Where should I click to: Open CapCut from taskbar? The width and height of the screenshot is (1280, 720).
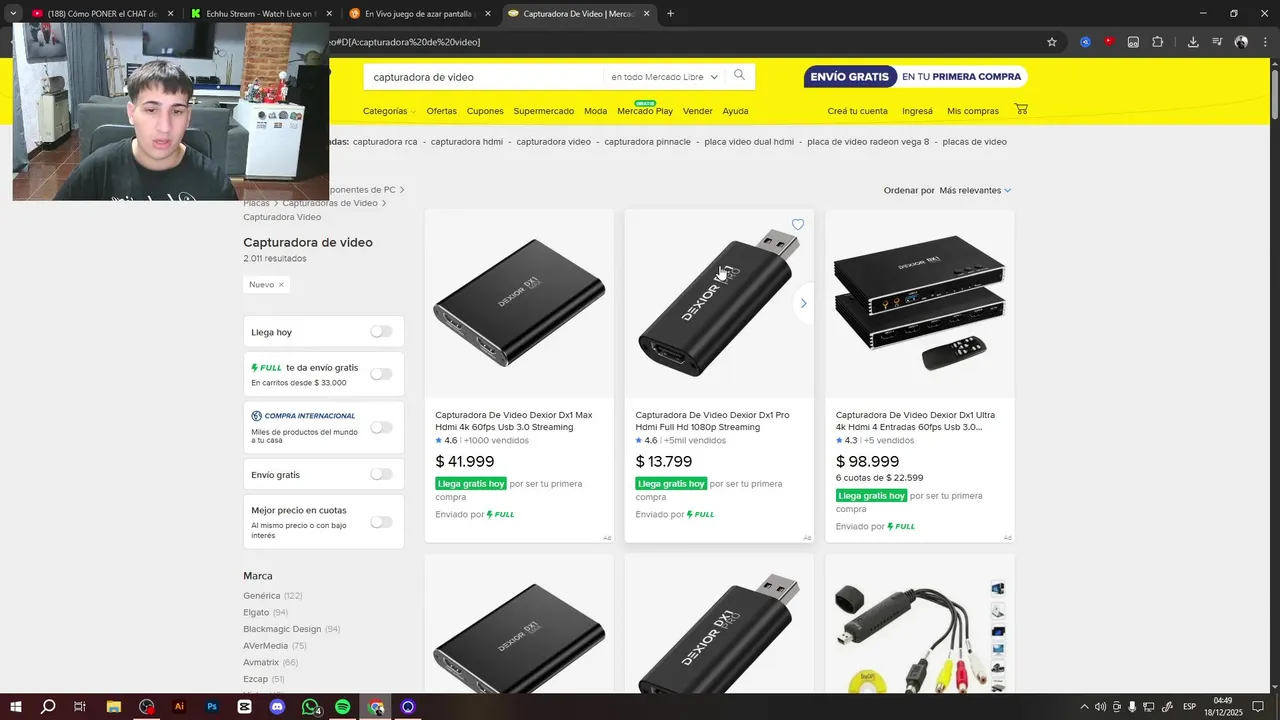click(245, 707)
